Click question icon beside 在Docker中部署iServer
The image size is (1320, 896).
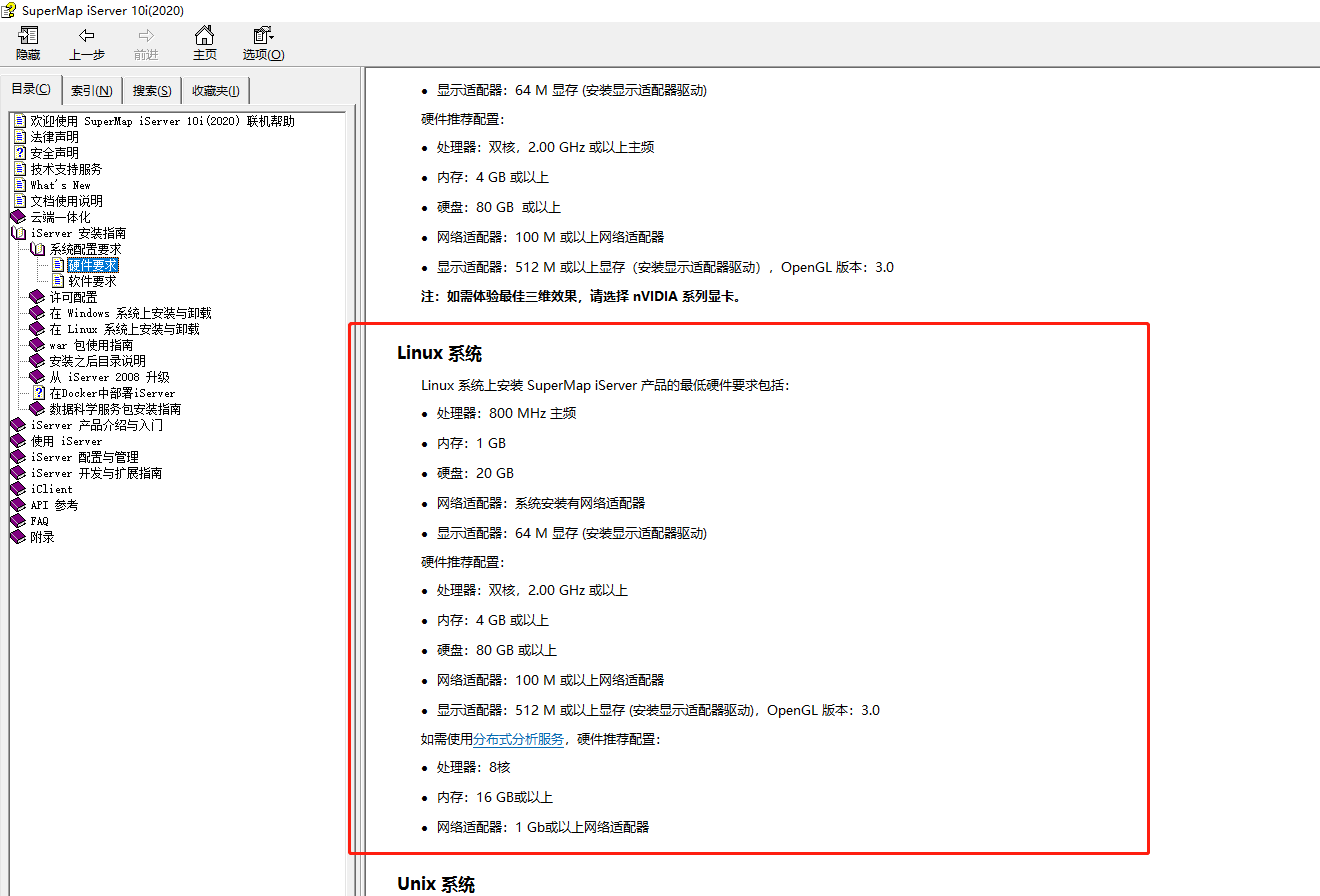[x=39, y=393]
